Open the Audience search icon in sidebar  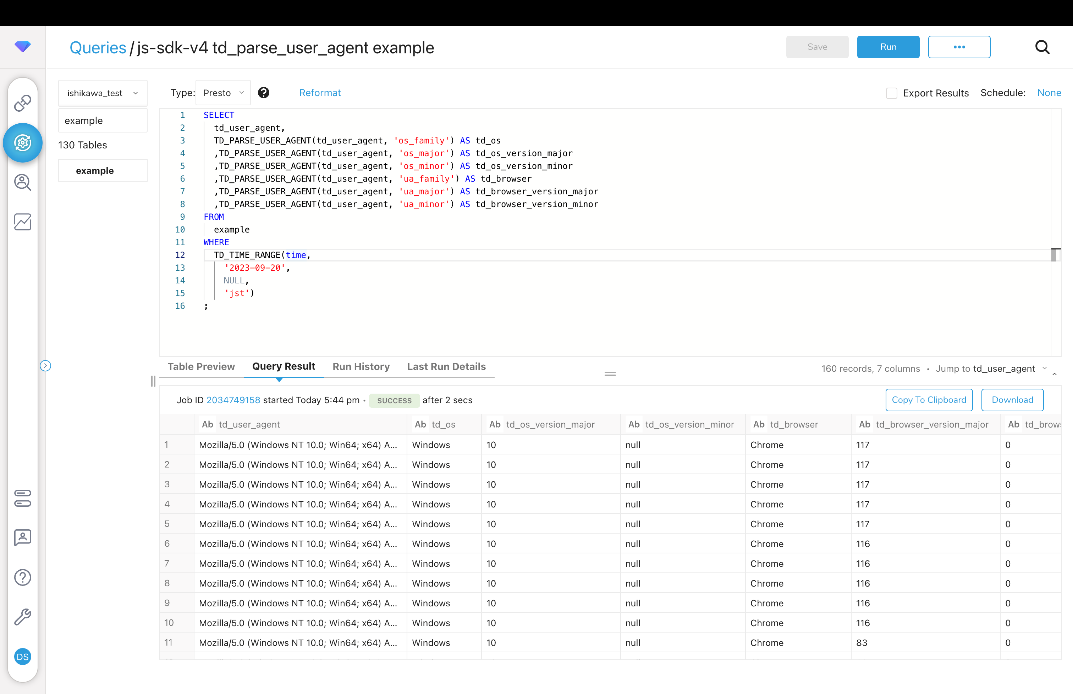(x=22, y=182)
